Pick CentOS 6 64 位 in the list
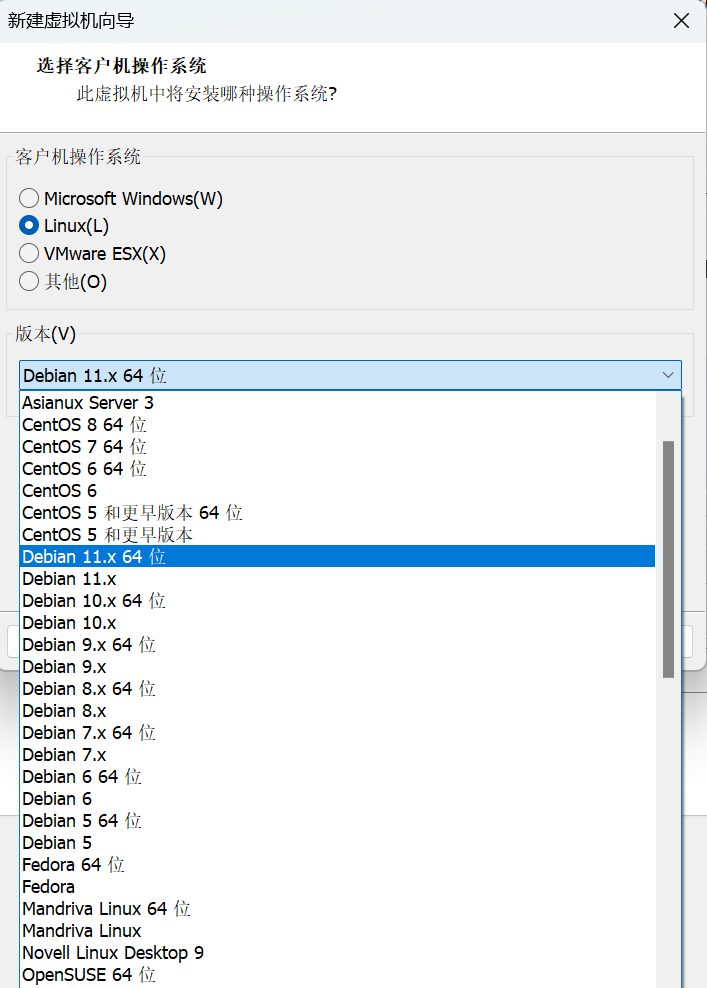This screenshot has width=707, height=988. (x=338, y=469)
